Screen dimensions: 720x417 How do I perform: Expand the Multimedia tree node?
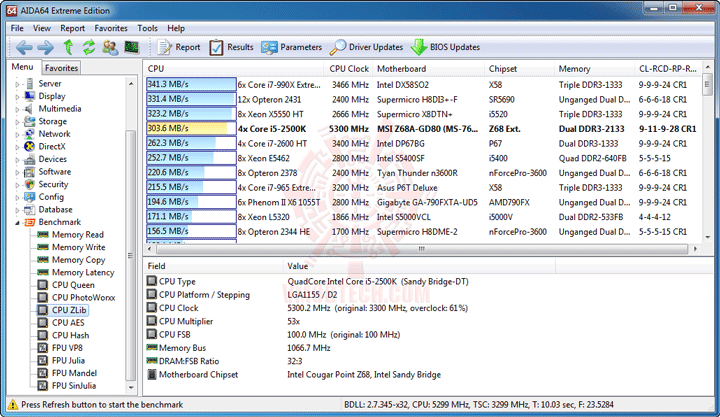17,109
